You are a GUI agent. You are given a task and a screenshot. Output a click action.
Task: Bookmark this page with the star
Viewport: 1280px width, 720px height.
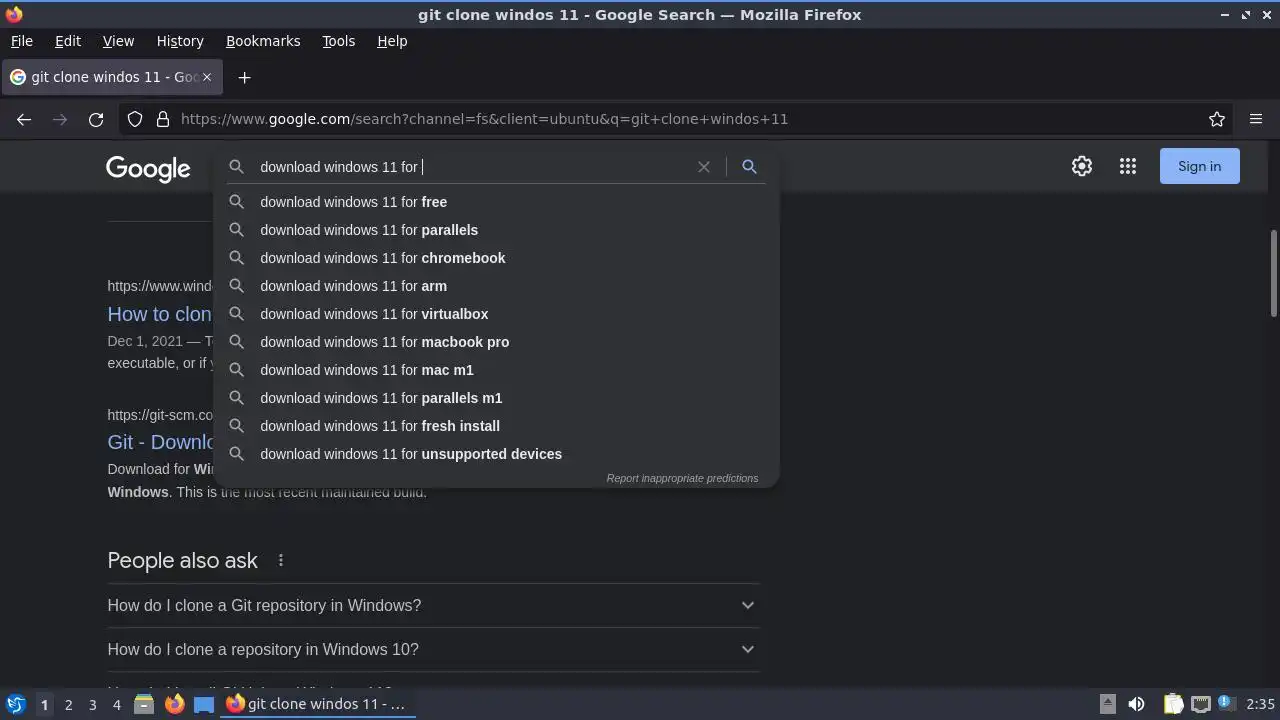tap(1217, 119)
